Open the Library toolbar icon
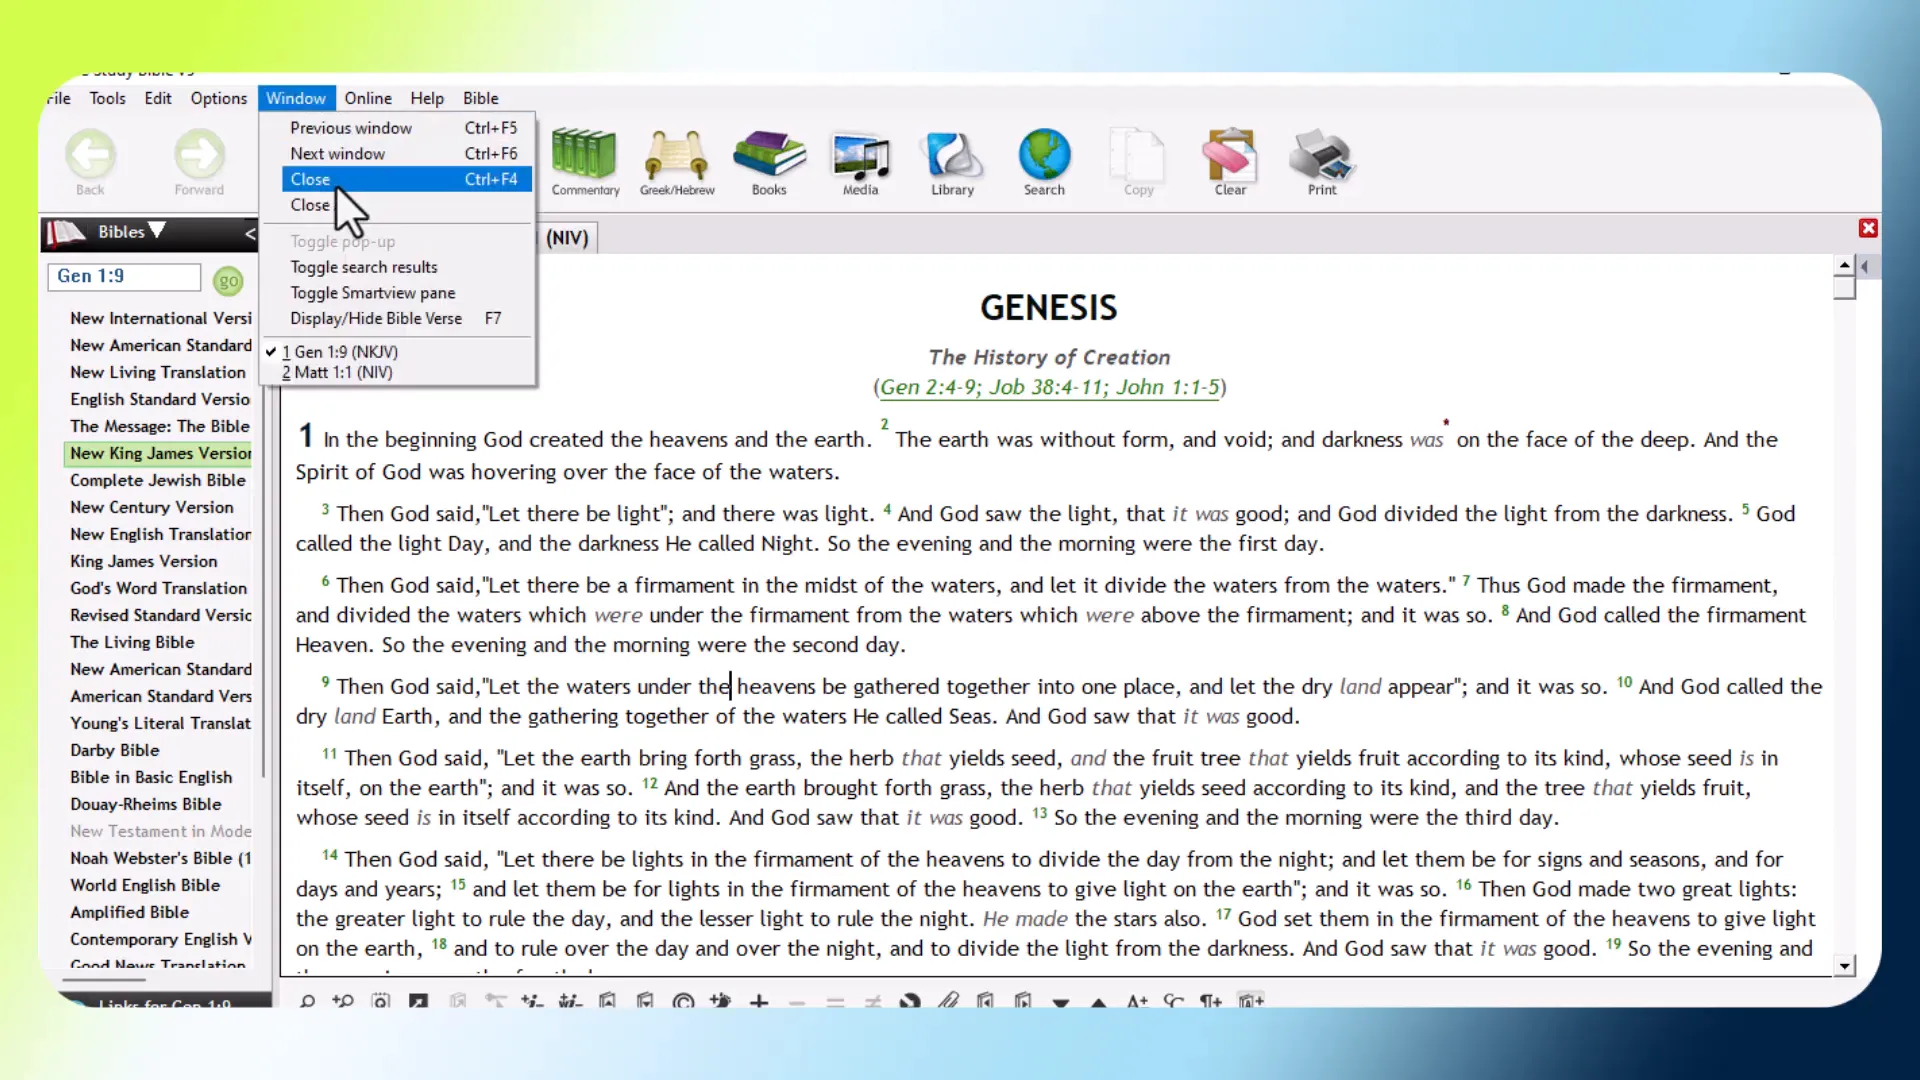This screenshot has width=1920, height=1080. coord(952,155)
